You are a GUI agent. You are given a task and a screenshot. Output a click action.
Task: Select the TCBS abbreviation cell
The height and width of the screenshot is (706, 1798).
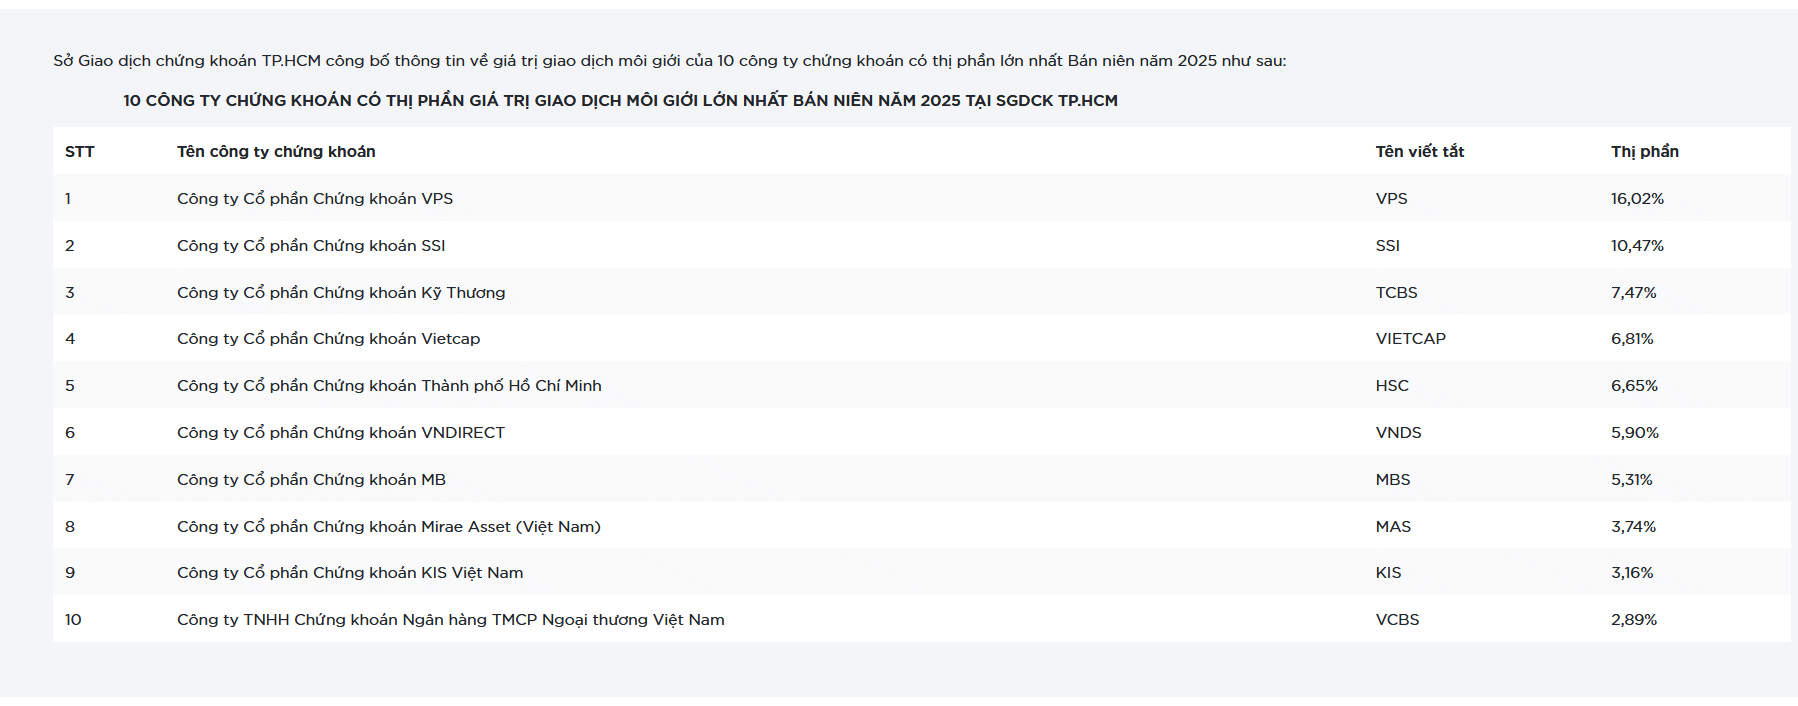tap(1396, 293)
